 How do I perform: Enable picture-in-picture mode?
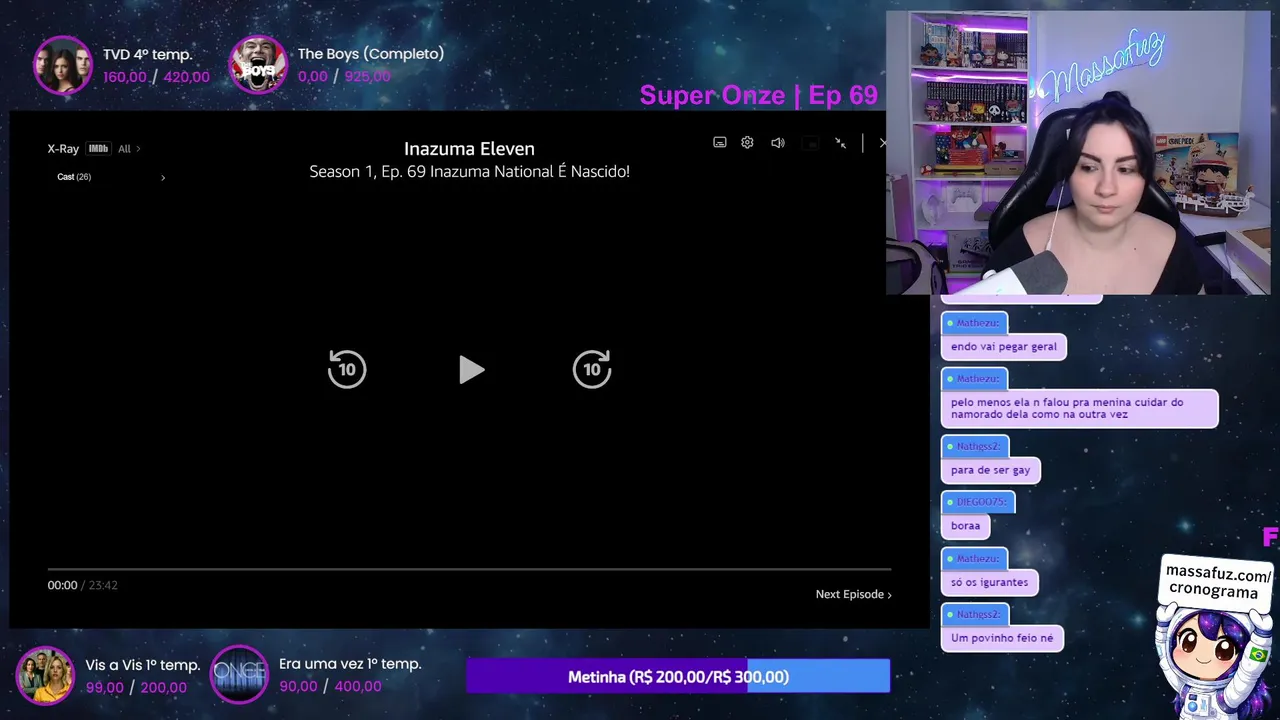tap(811, 143)
